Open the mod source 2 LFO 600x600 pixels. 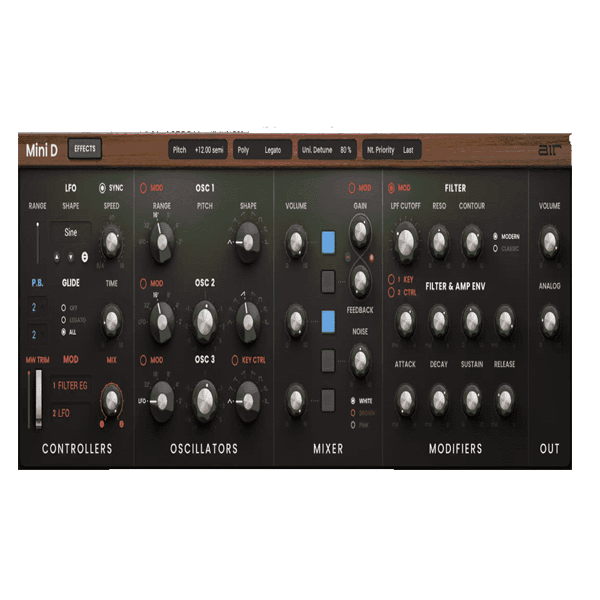click(x=70, y=413)
